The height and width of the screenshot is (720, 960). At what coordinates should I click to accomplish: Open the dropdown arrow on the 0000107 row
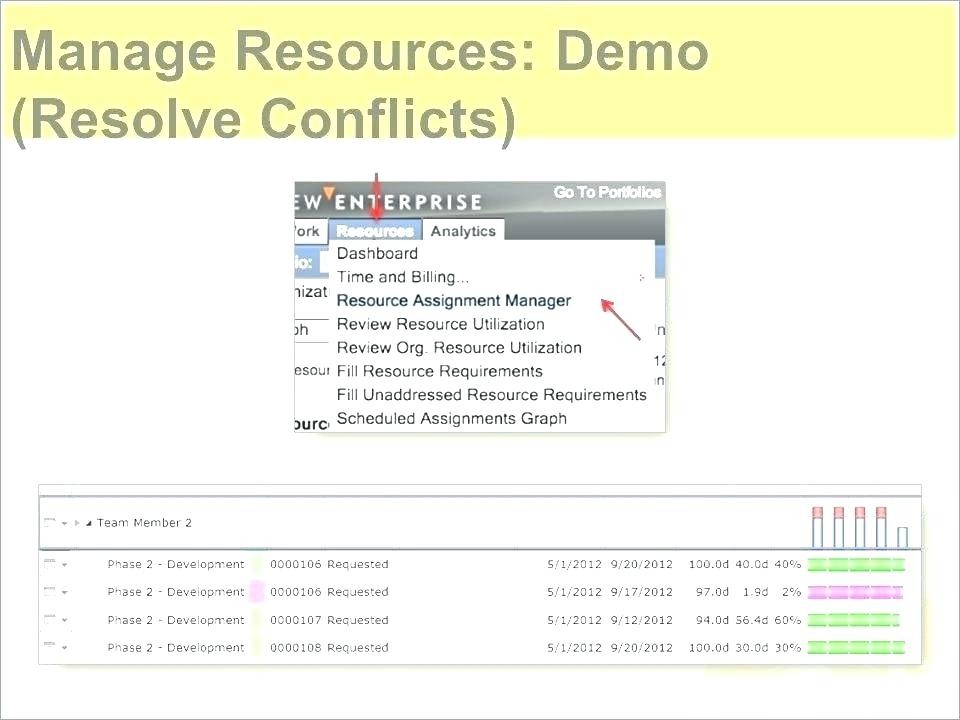pyautogui.click(x=65, y=621)
